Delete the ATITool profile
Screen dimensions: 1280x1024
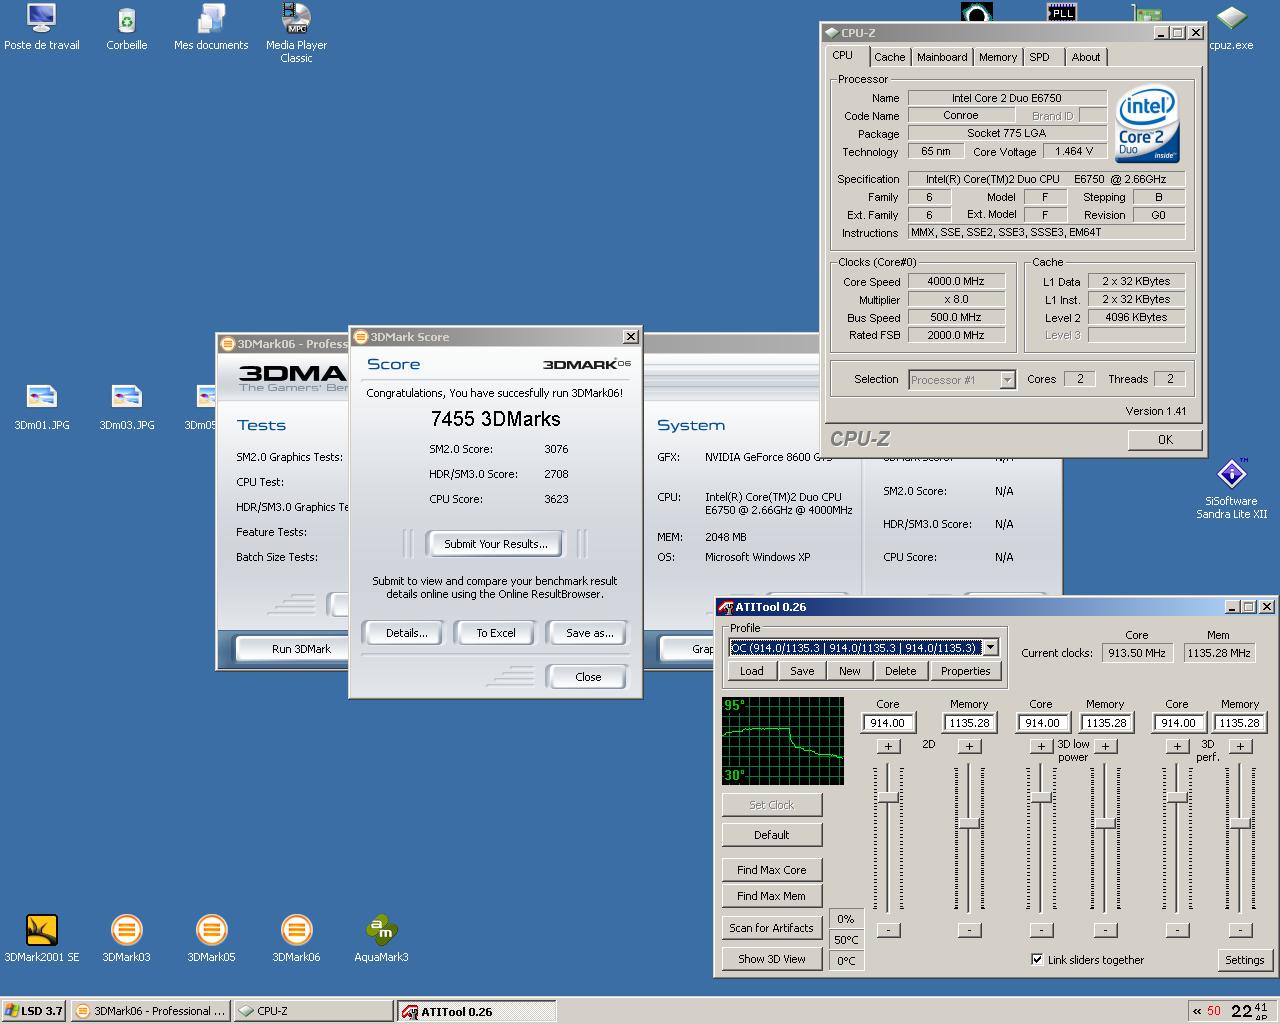coord(900,671)
